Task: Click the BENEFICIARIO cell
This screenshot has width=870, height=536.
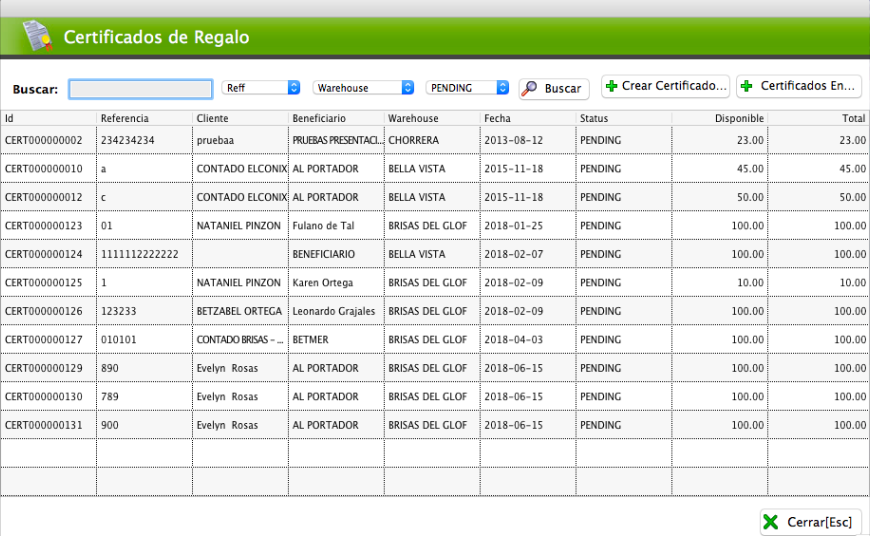Action: (x=336, y=254)
